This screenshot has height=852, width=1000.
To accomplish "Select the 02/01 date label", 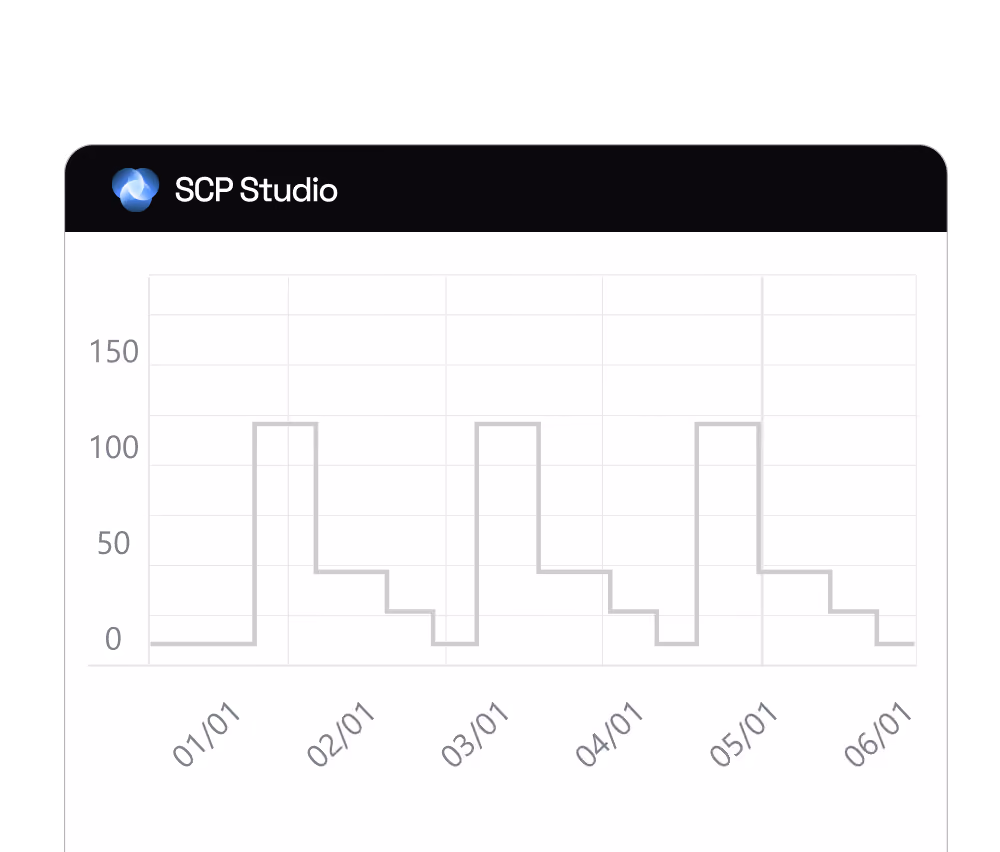I will click(x=340, y=733).
